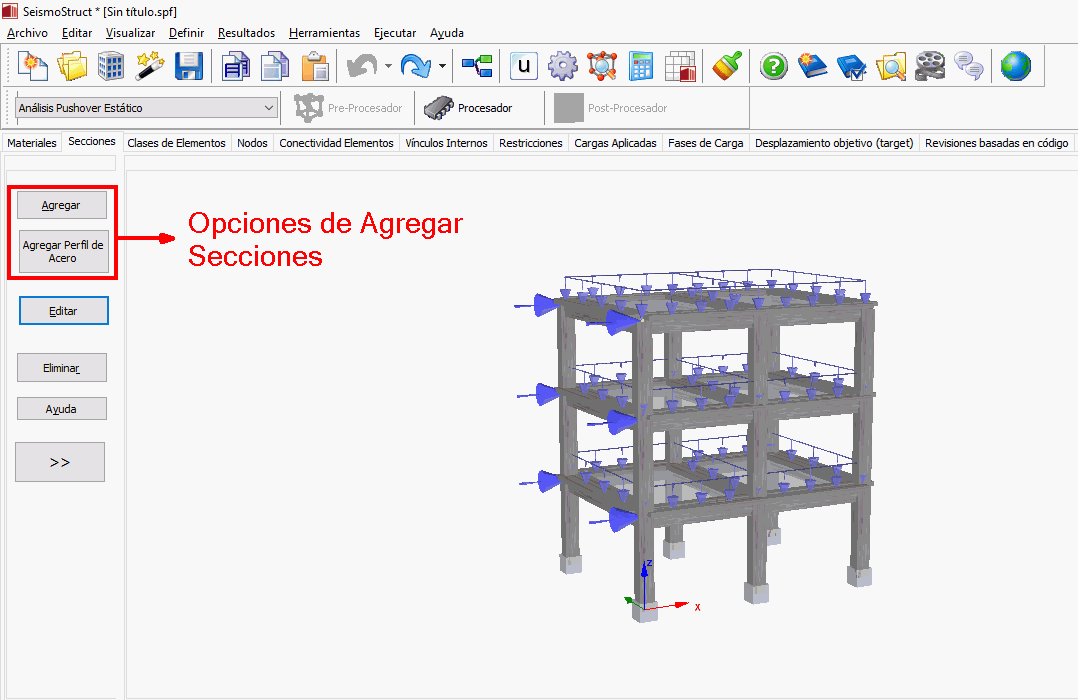
Task: Click the blue book with checkmark icon
Action: pos(851,67)
